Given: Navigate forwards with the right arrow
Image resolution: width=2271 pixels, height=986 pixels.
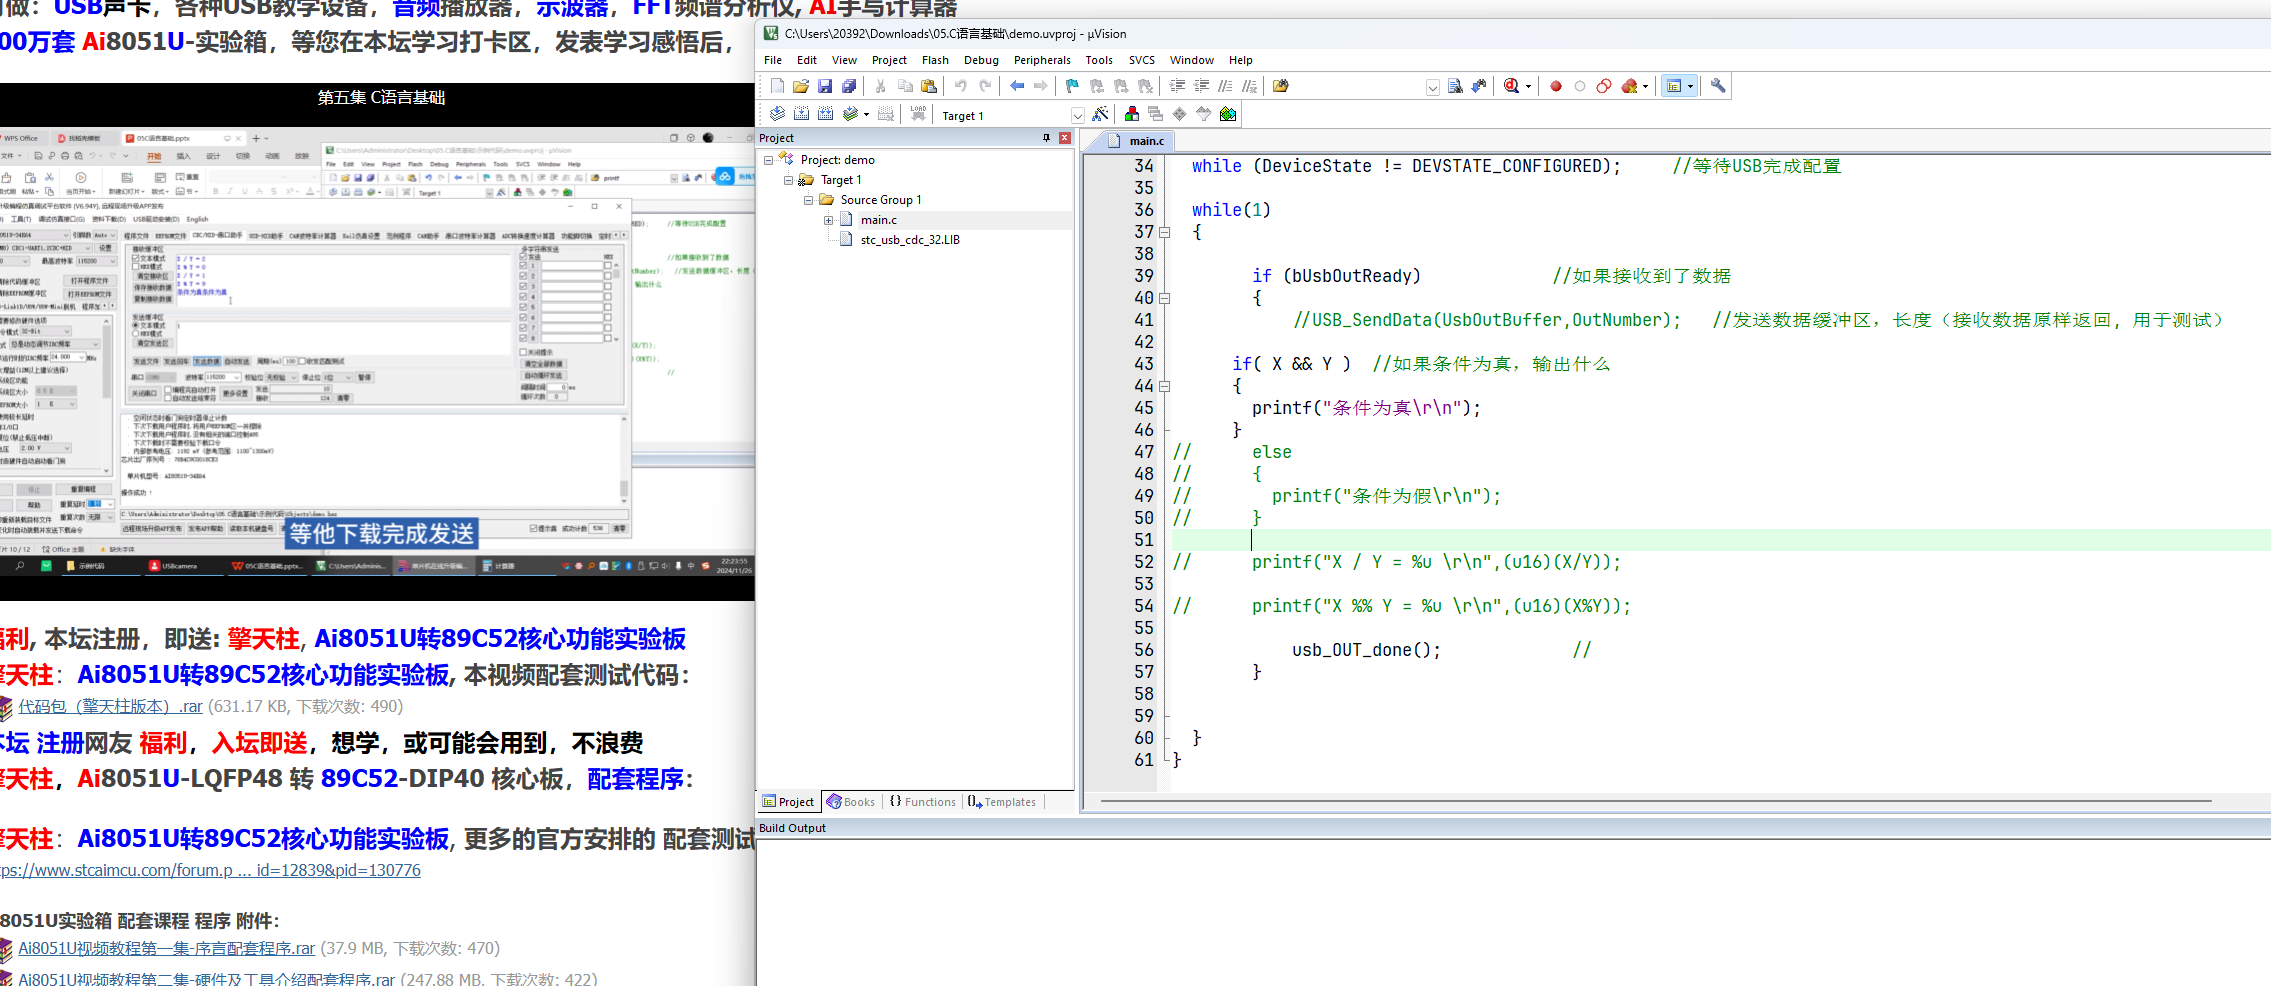Looking at the screenshot, I should (x=1040, y=86).
